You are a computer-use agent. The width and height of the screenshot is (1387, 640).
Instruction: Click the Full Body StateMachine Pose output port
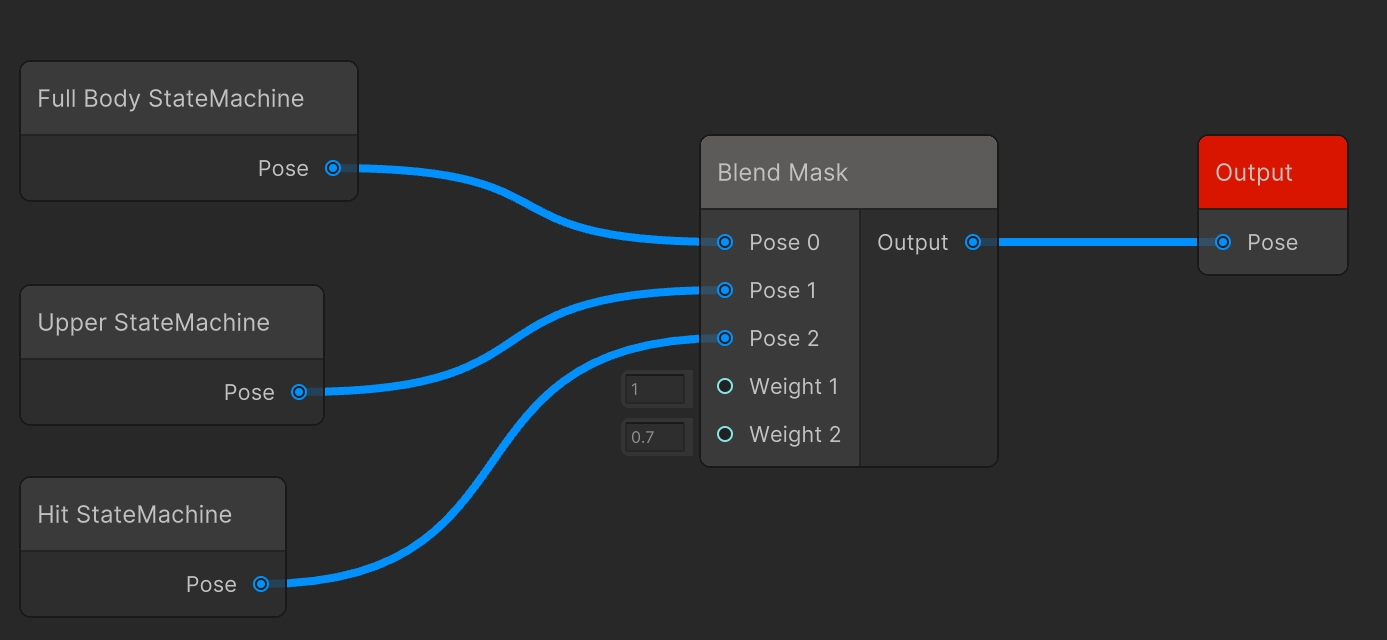point(333,168)
